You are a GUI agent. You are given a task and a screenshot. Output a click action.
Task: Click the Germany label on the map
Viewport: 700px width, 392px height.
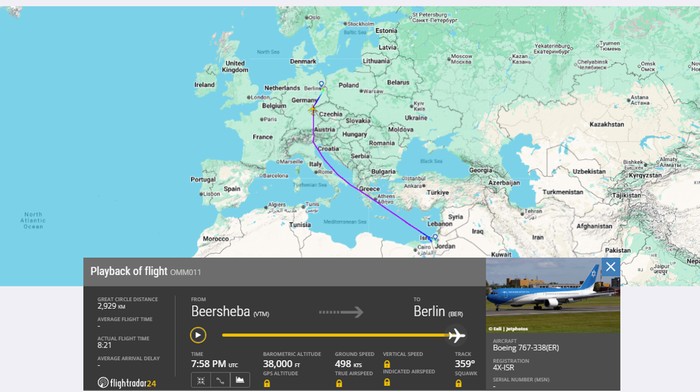tap(304, 100)
